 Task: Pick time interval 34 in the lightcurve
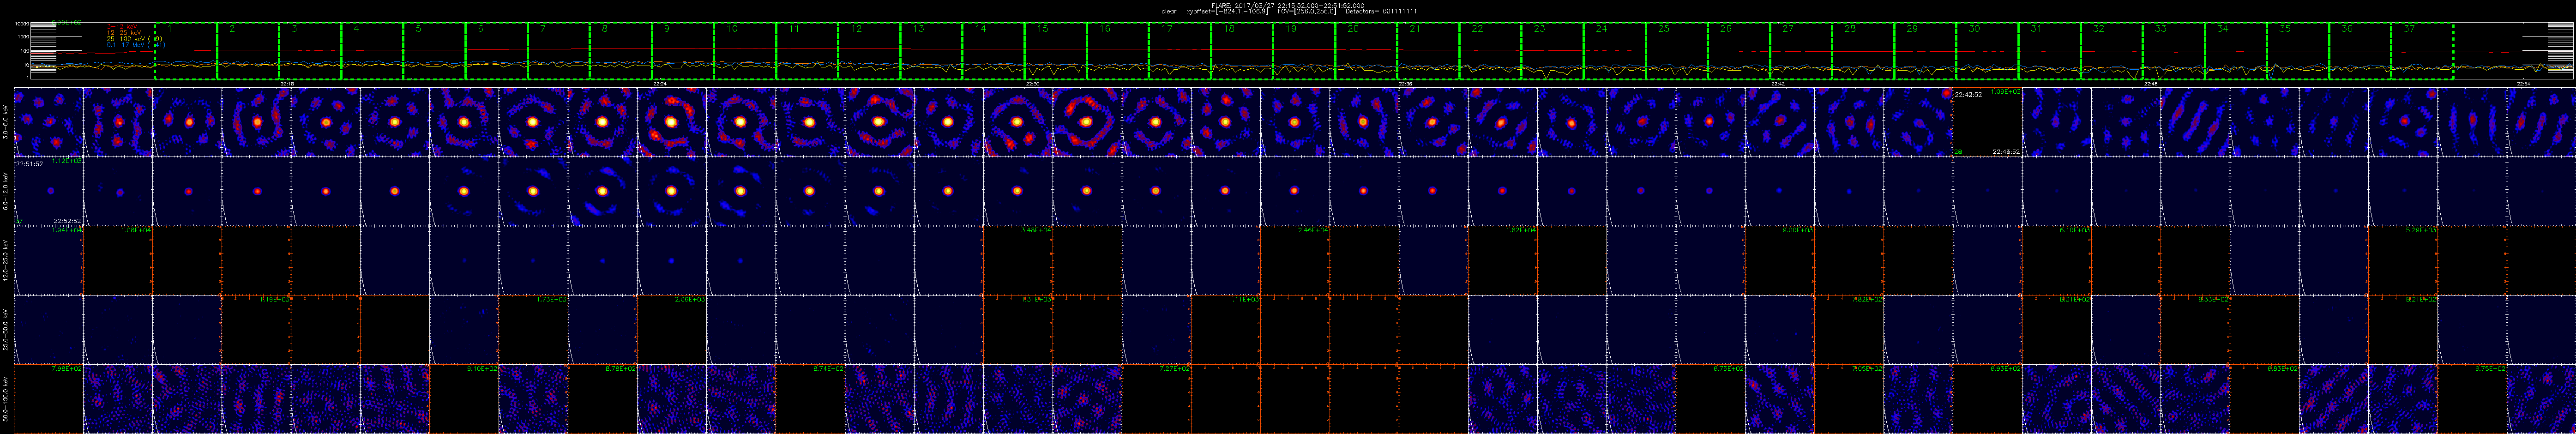pos(2236,51)
